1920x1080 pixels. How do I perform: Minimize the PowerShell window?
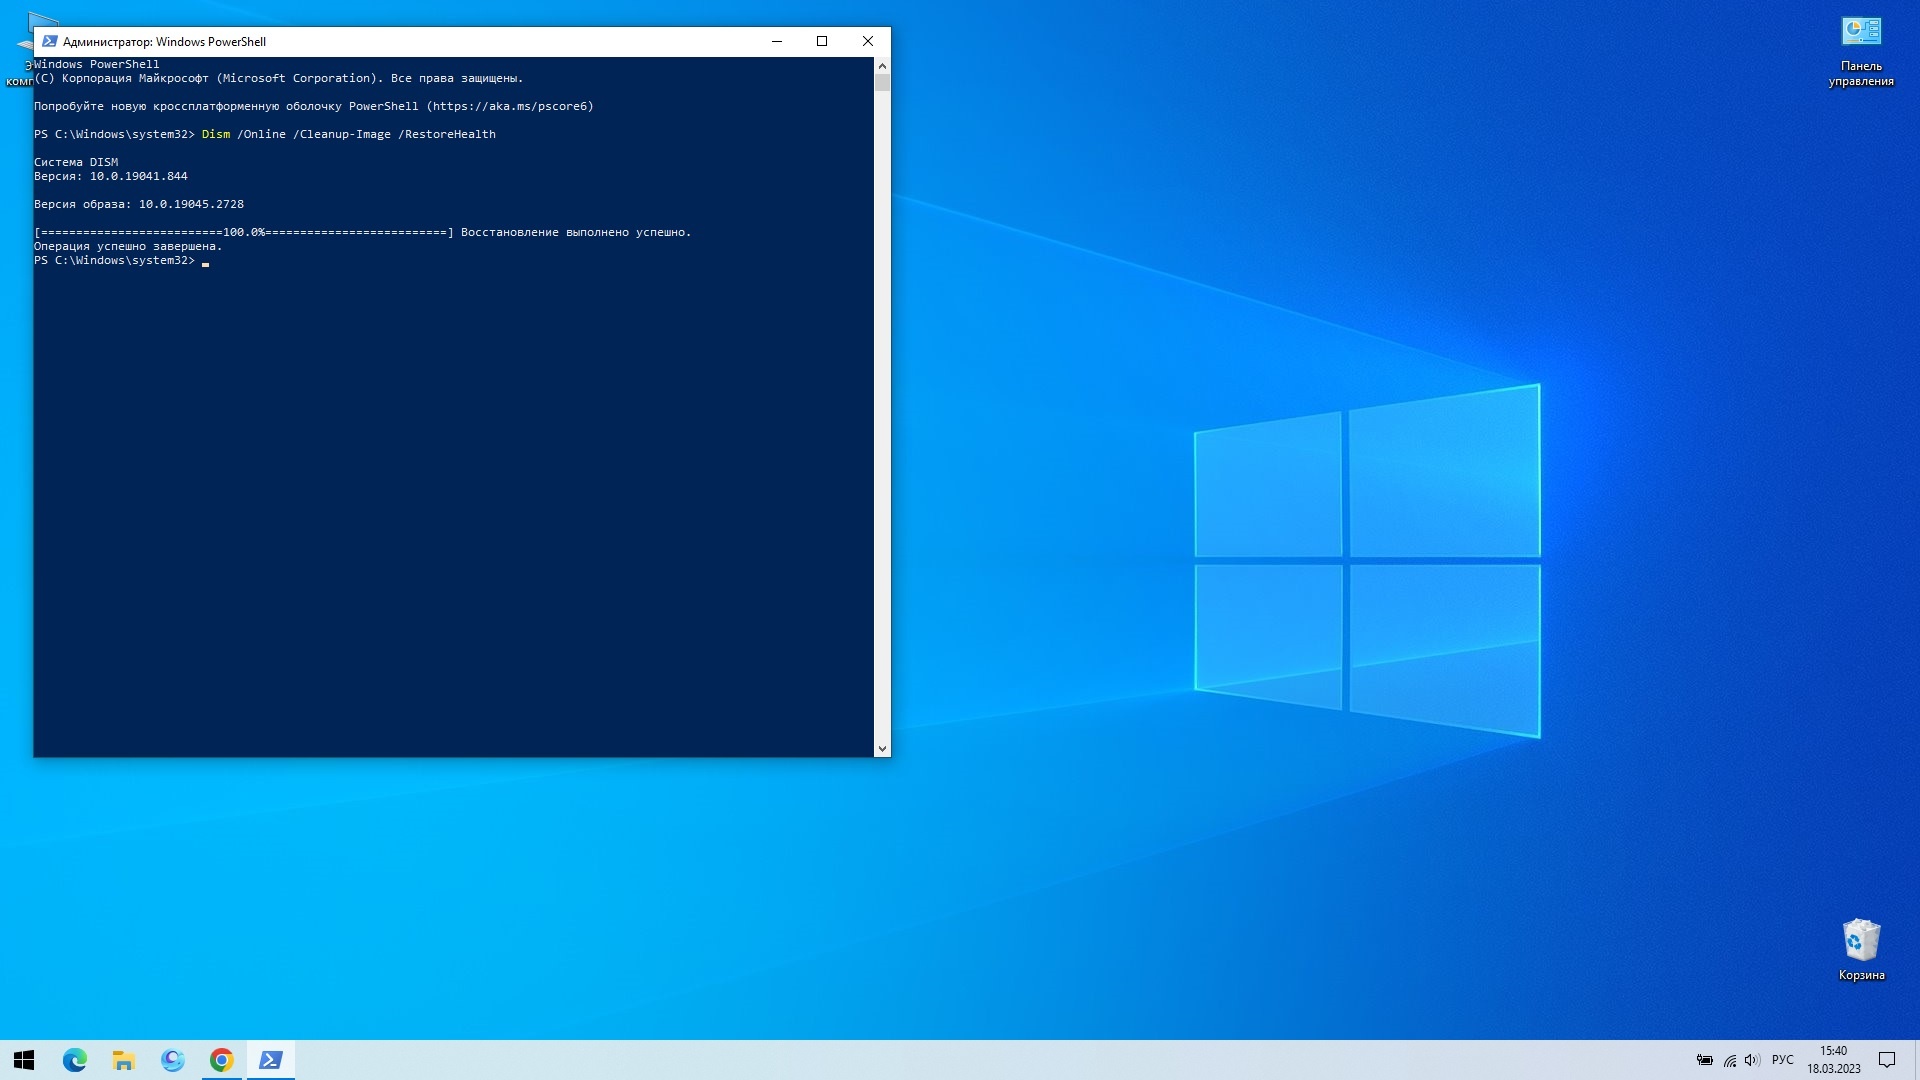pyautogui.click(x=777, y=42)
